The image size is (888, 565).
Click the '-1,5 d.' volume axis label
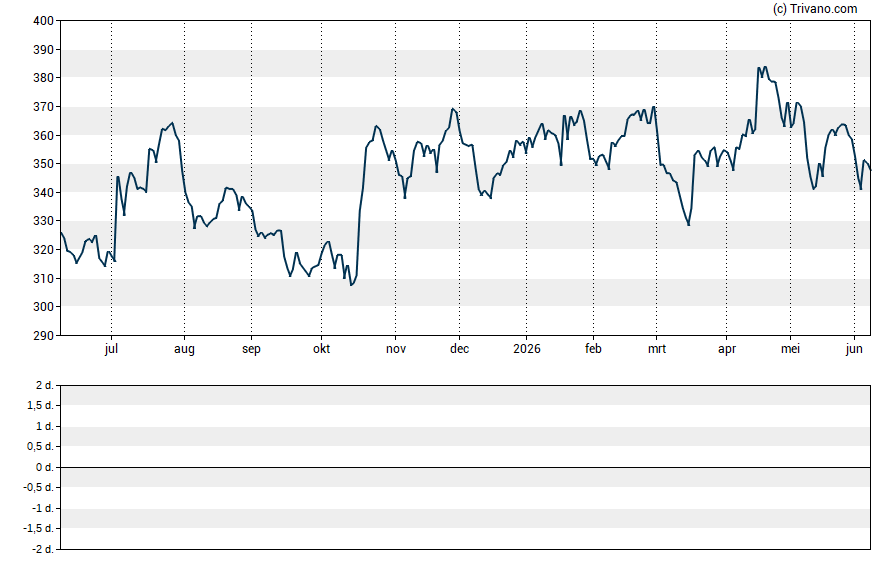tap(39, 528)
